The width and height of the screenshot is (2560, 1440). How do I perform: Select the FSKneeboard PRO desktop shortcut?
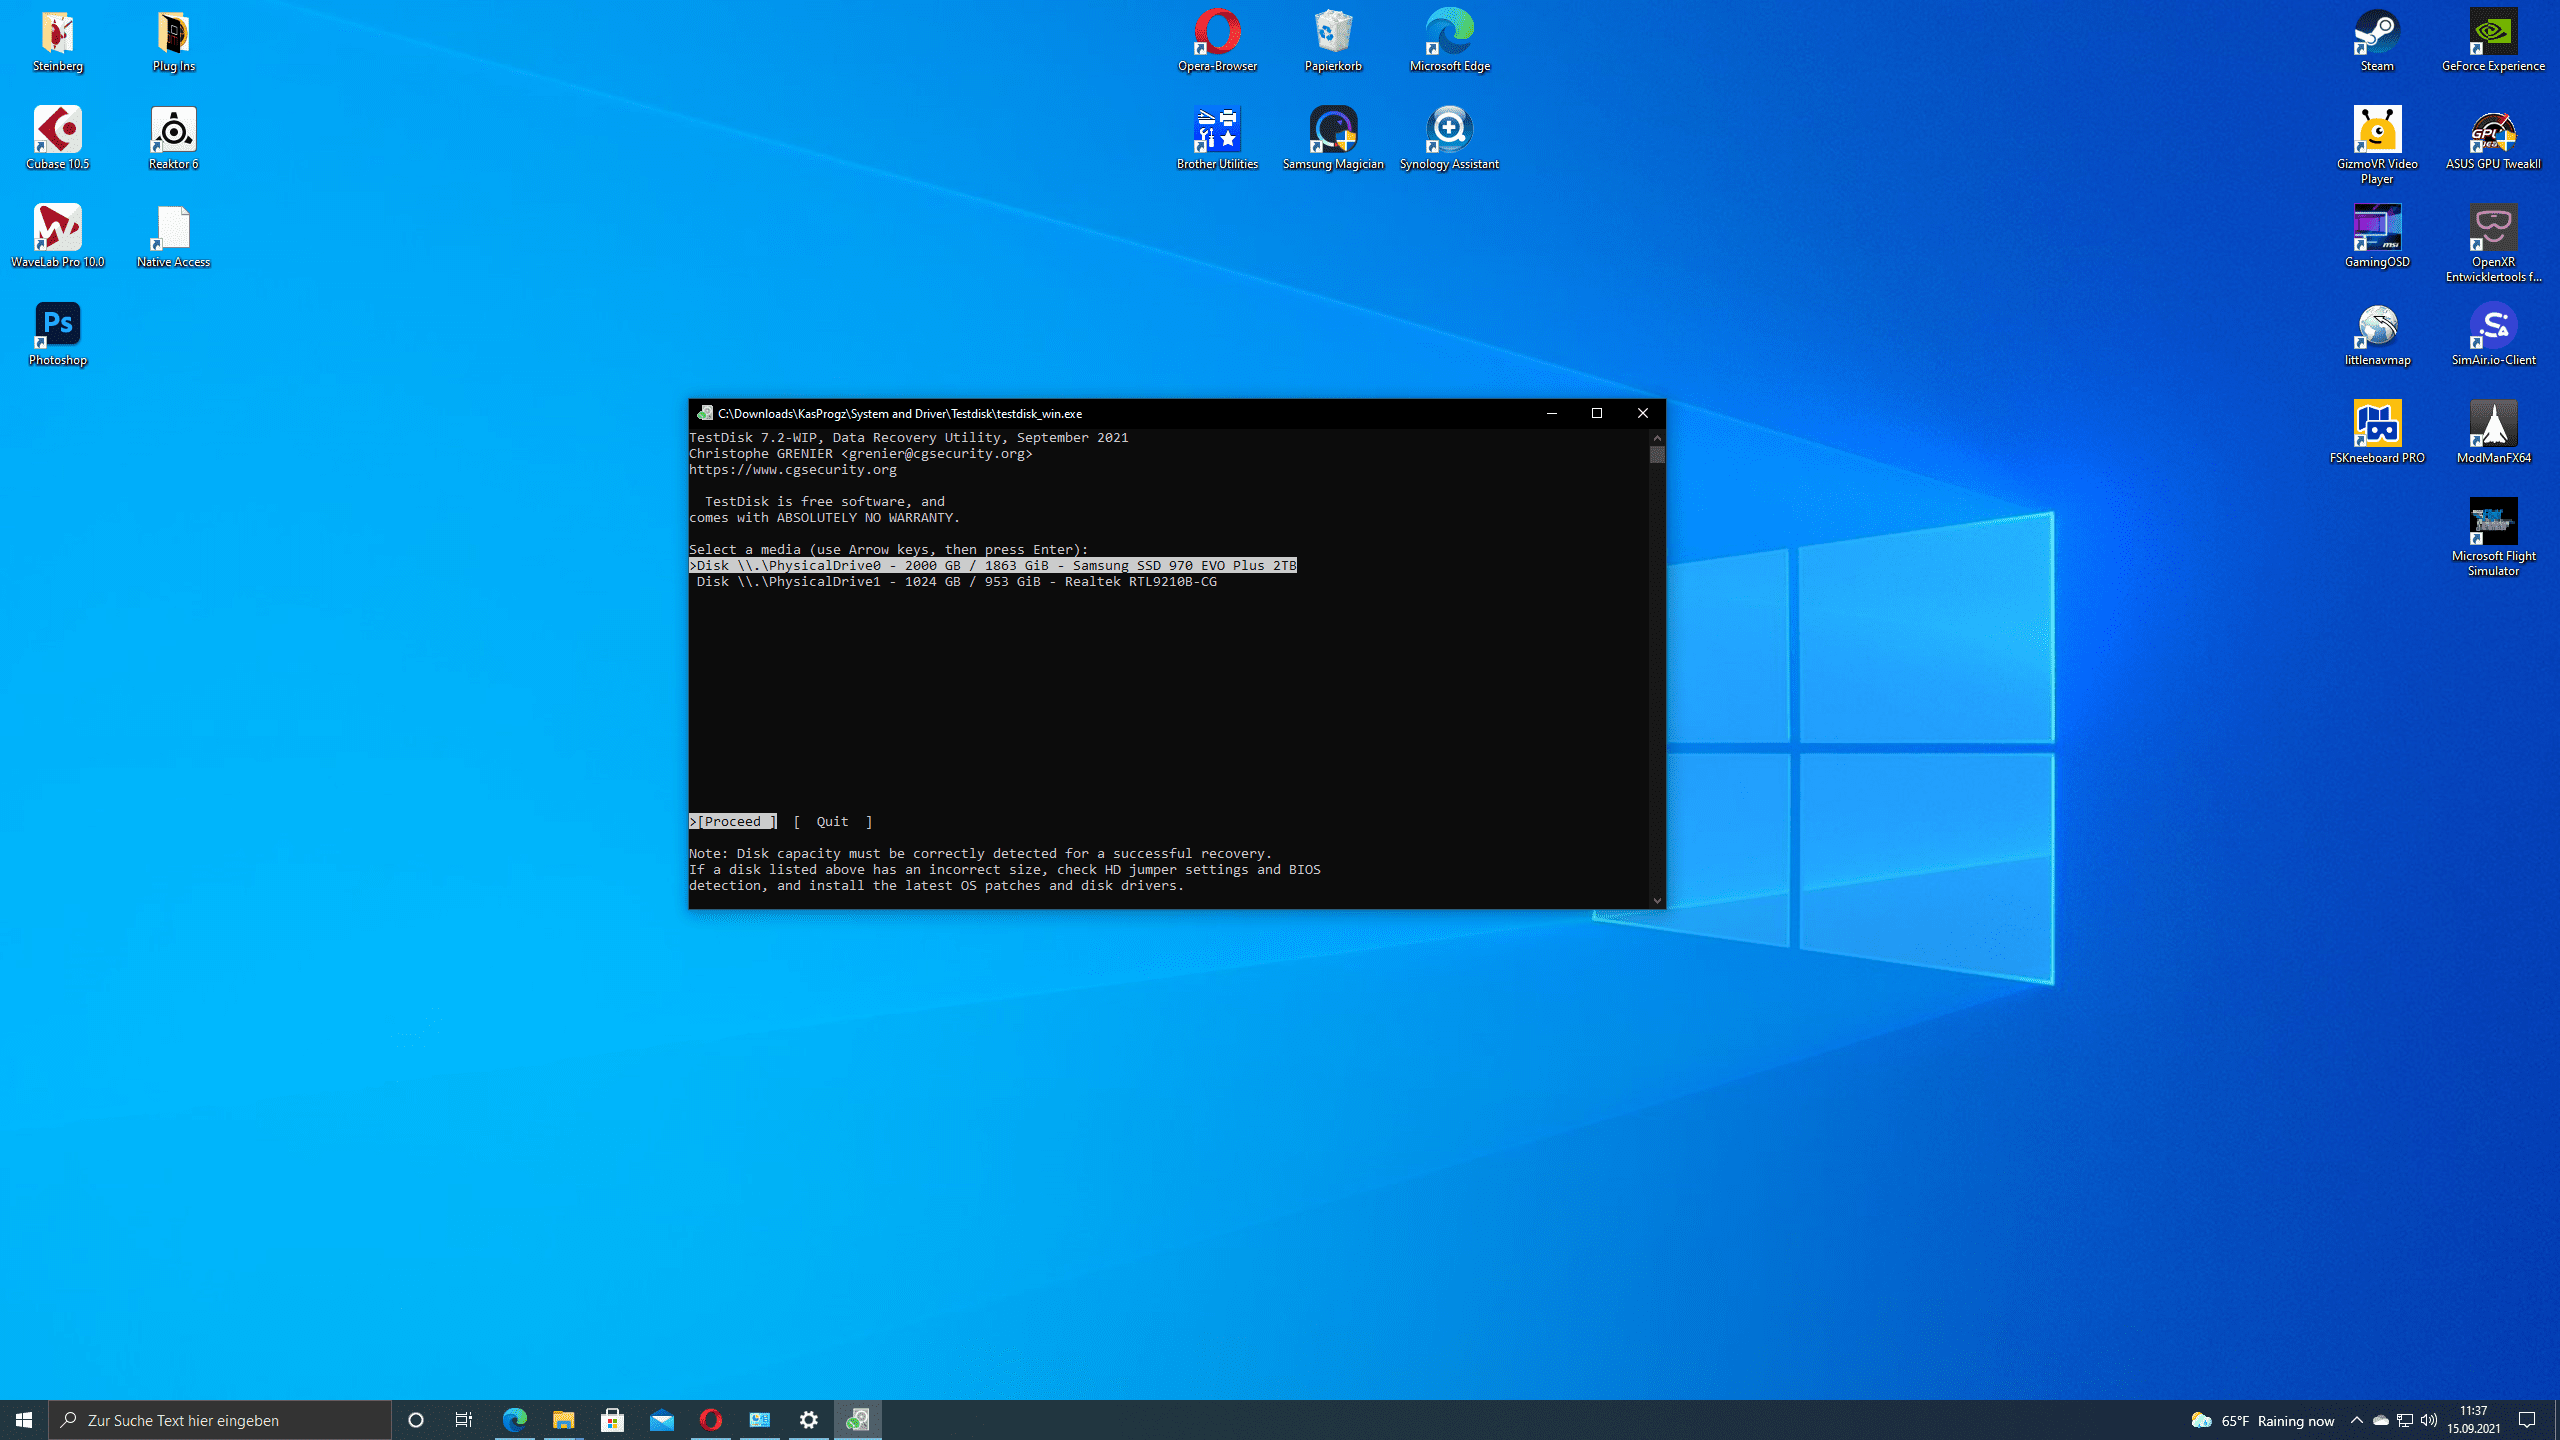point(2377,433)
